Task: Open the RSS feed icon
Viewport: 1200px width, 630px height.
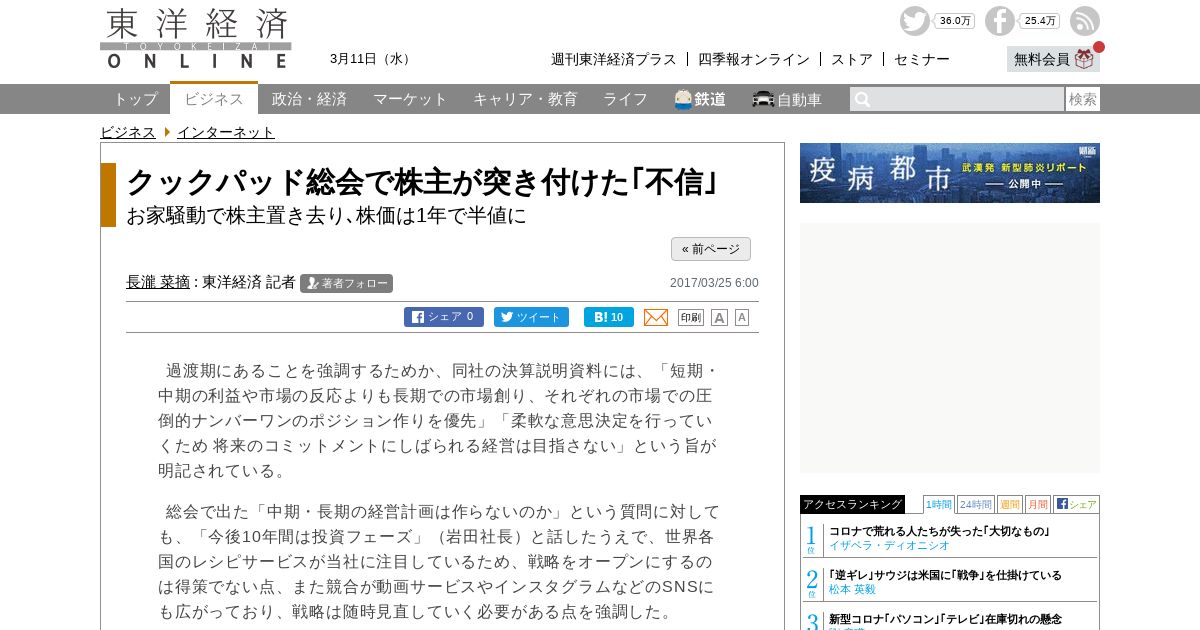Action: point(1085,21)
